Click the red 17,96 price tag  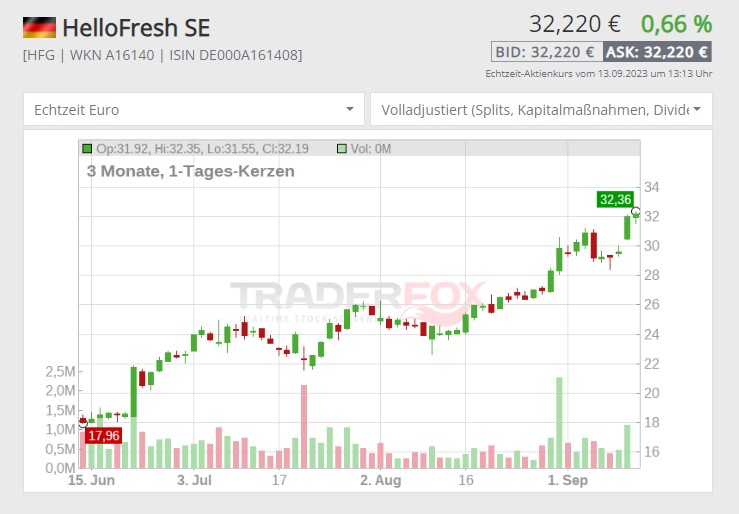[x=104, y=436]
